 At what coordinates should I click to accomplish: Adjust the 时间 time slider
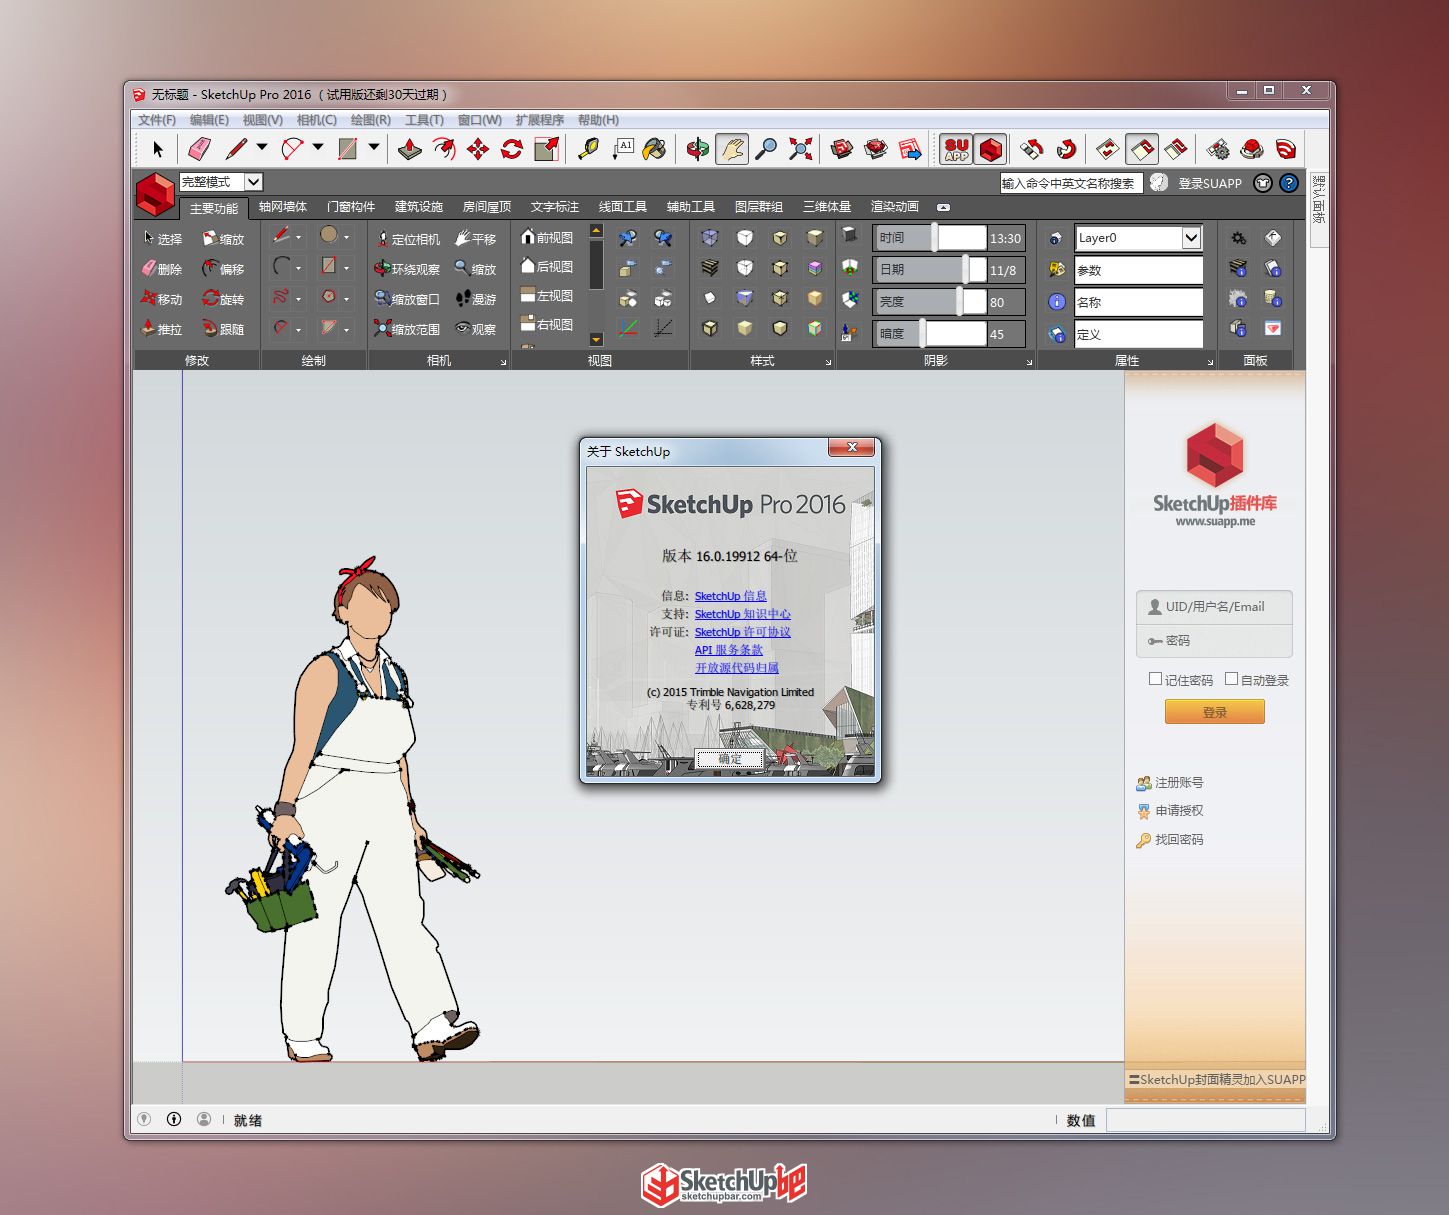click(x=934, y=238)
